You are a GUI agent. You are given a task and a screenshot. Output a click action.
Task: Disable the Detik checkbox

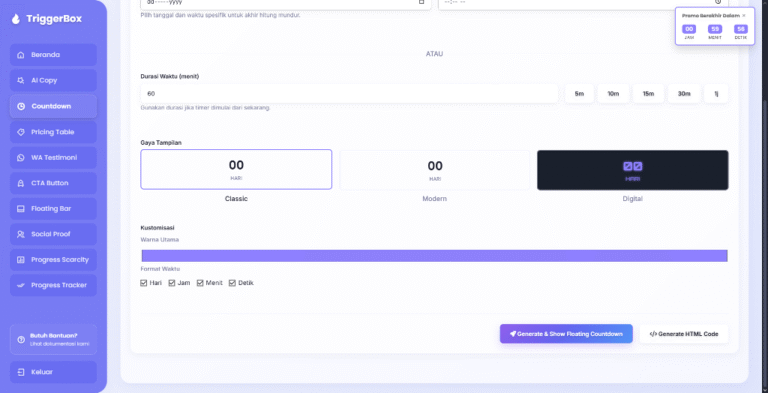[x=232, y=283]
